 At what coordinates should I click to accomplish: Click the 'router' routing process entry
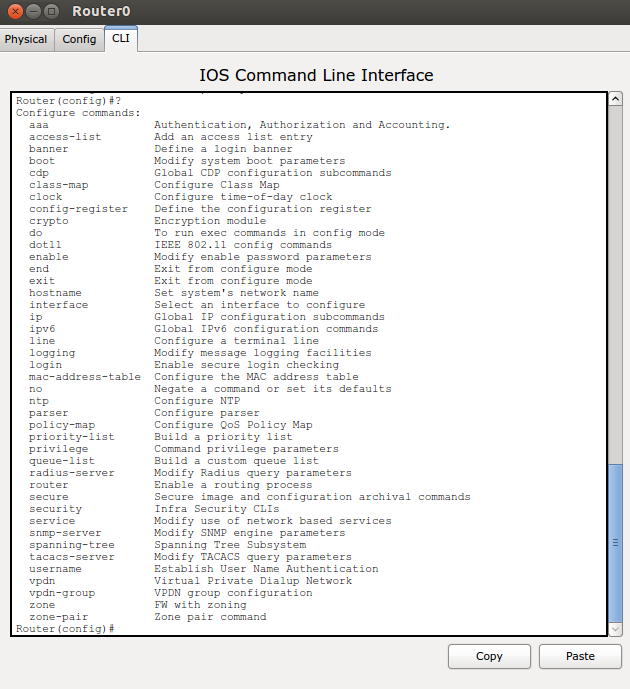tap(48, 485)
